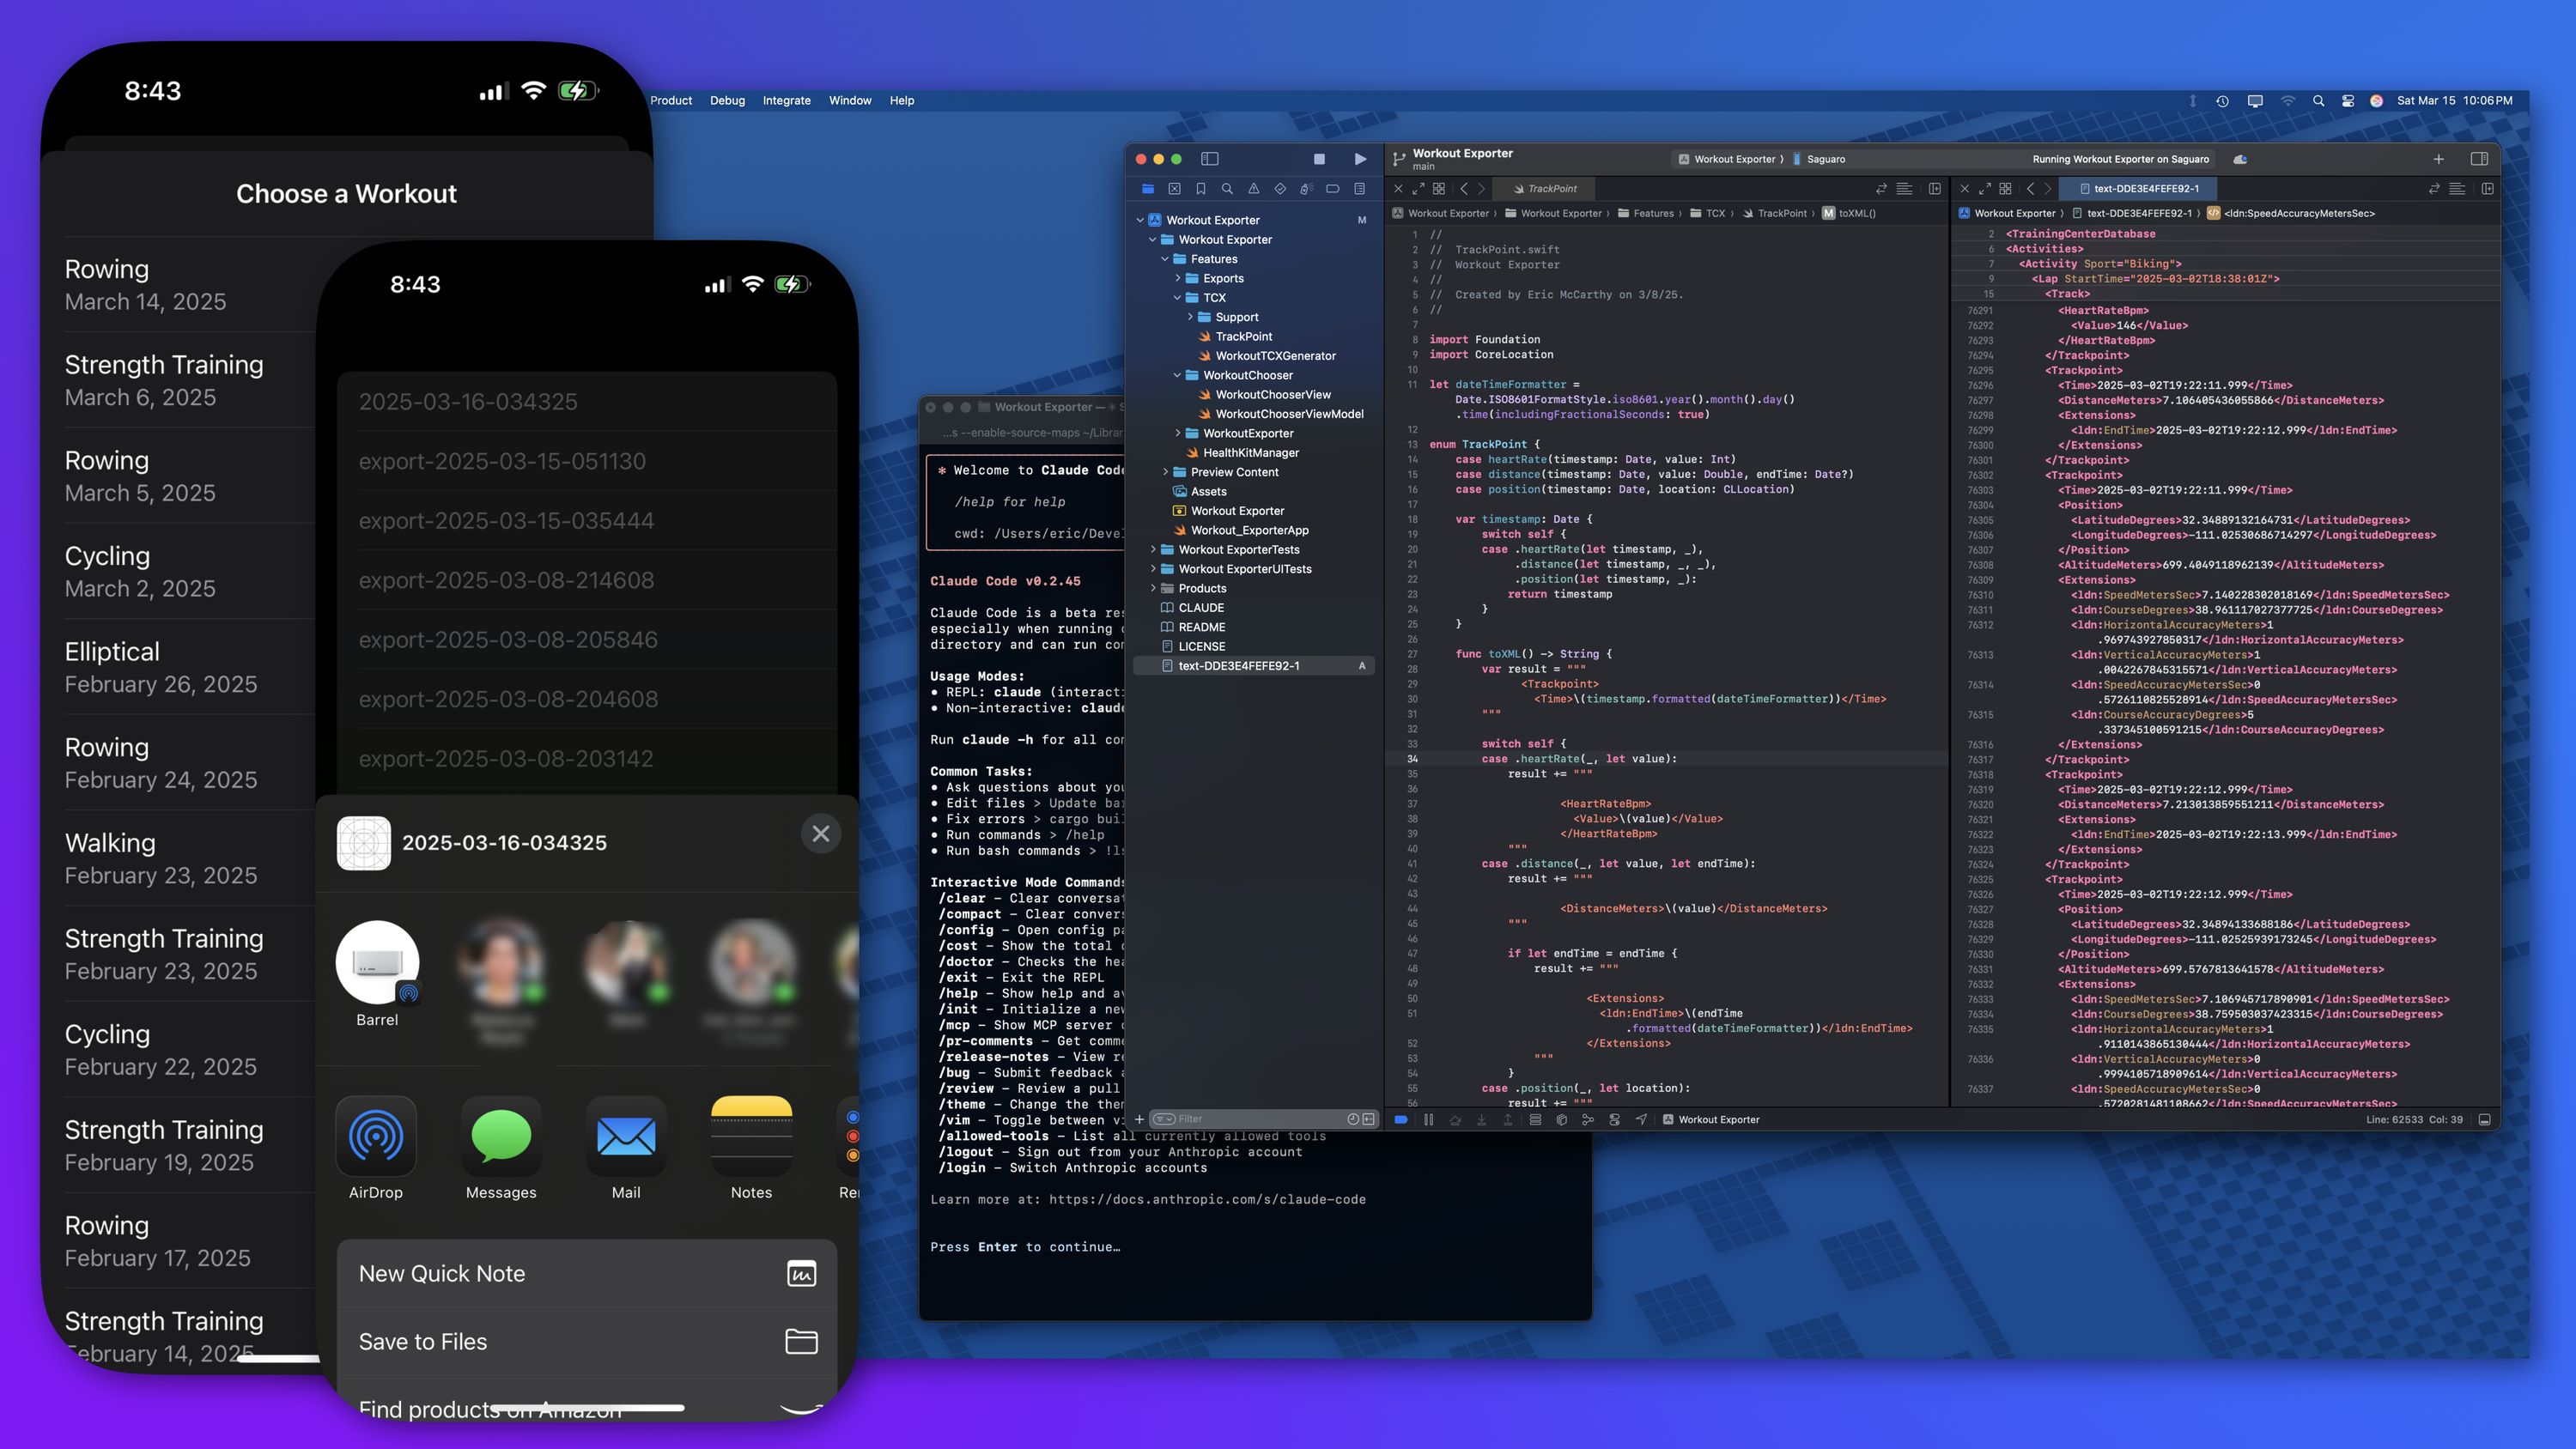Collapse the Features folder
Screen dimensions: 2576x1449
(x=1165, y=259)
